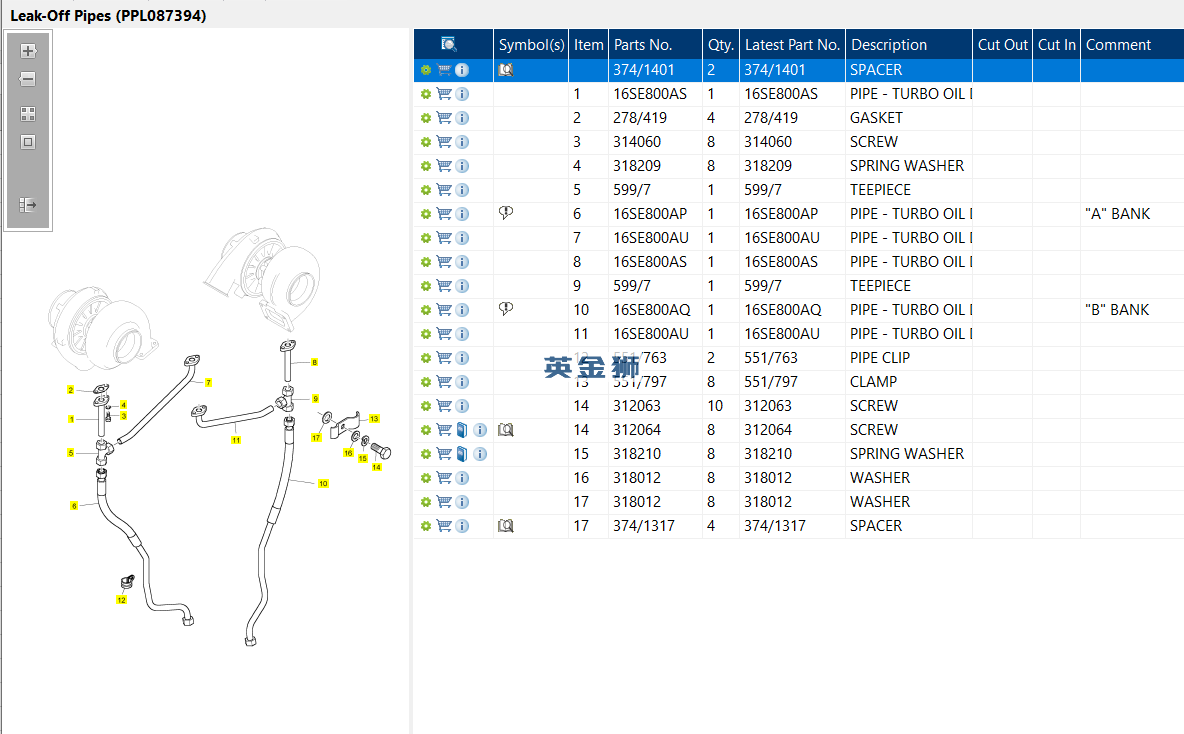Click 374/1317 in the Parts No. column
Image resolution: width=1184 pixels, height=734 pixels.
644,526
